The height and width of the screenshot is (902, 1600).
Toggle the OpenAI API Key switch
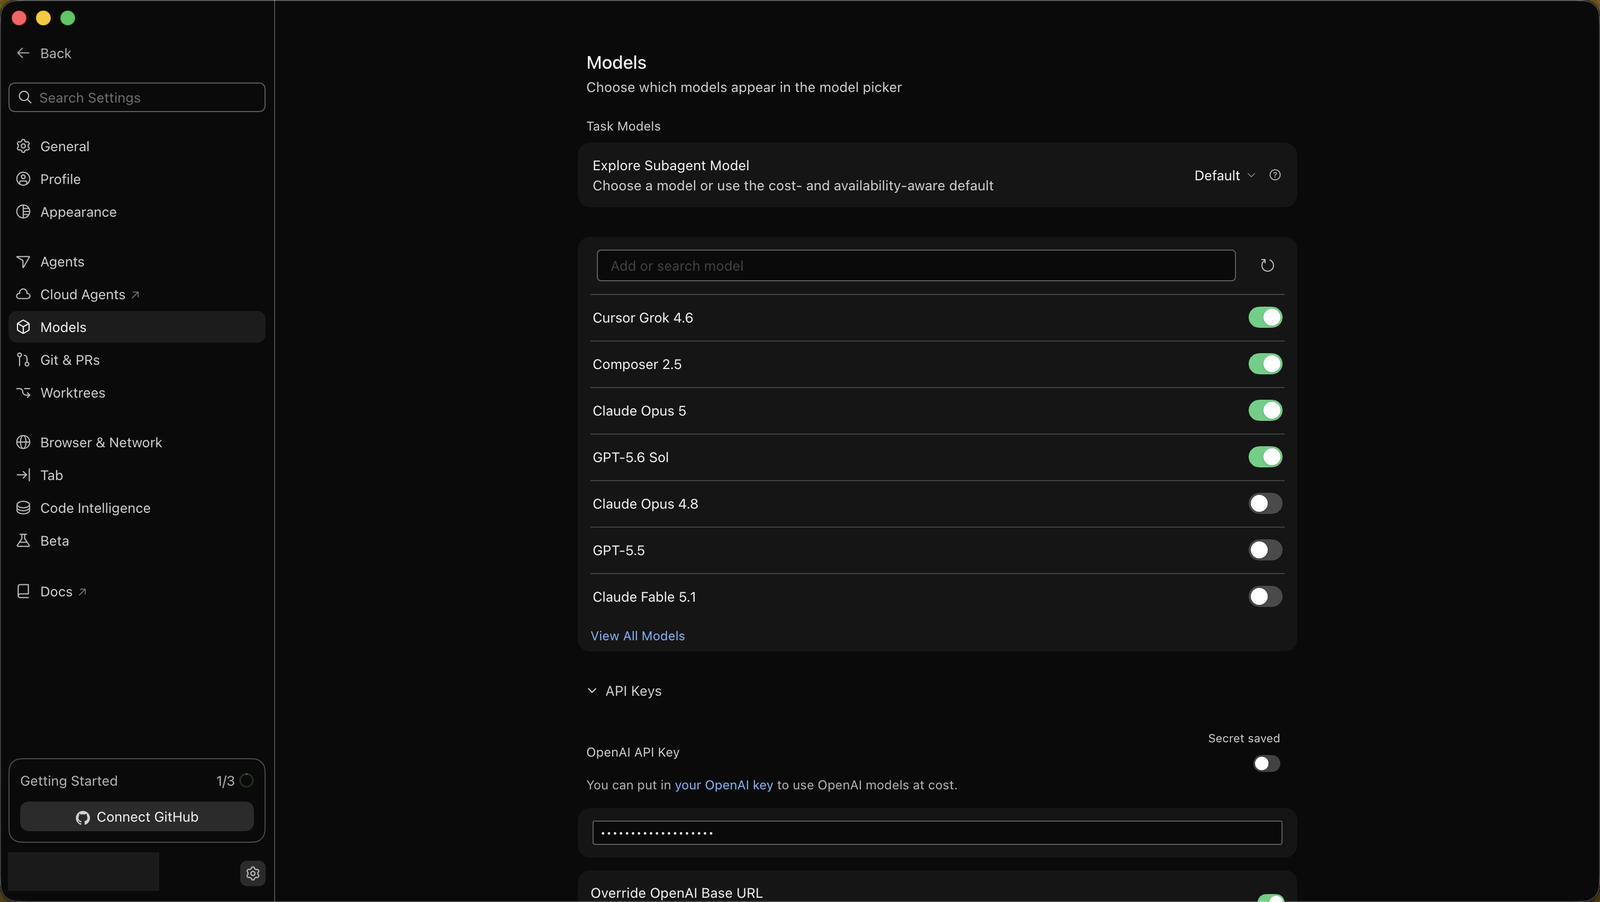pos(1267,763)
